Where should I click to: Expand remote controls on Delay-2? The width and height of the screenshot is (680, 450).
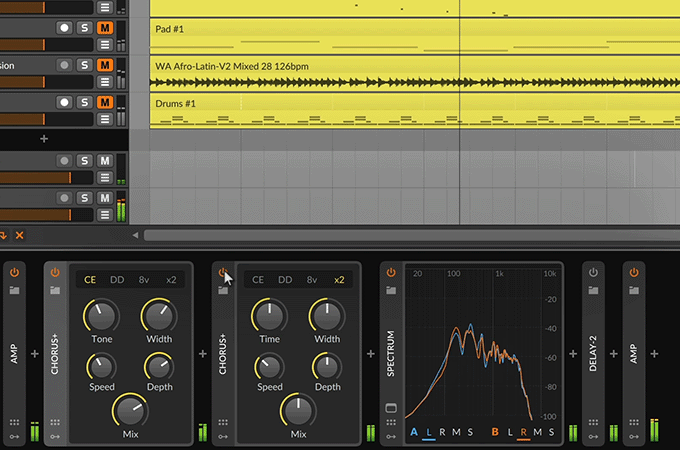[593, 422]
